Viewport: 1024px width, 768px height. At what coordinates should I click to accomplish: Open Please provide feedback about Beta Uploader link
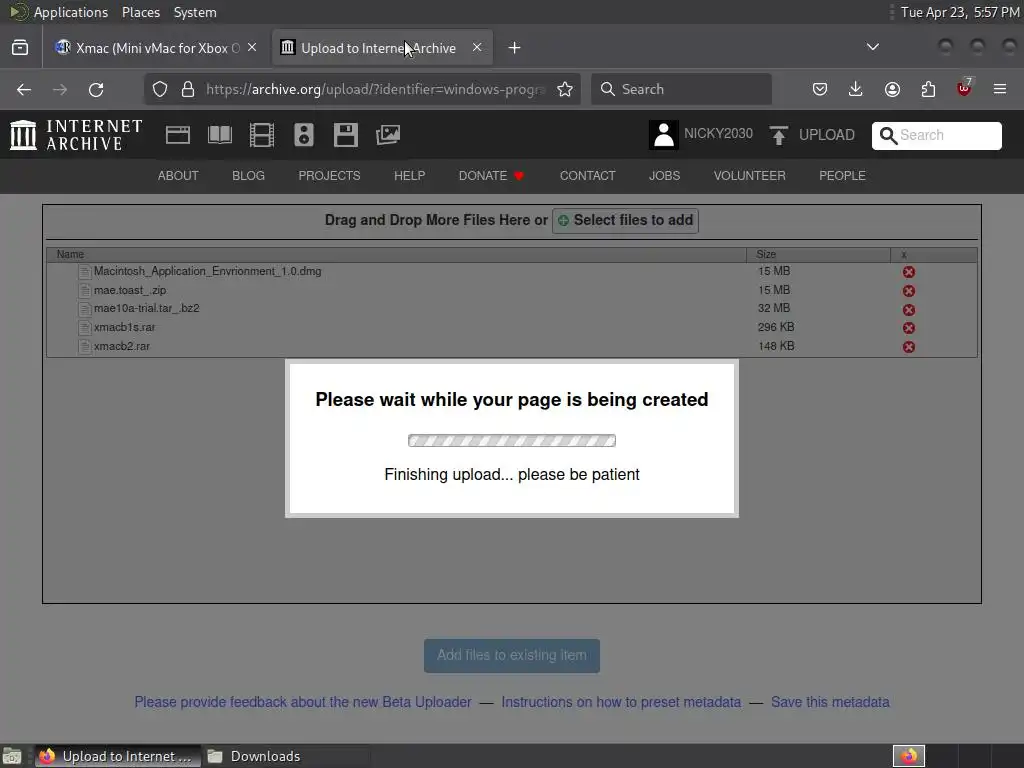pos(303,702)
